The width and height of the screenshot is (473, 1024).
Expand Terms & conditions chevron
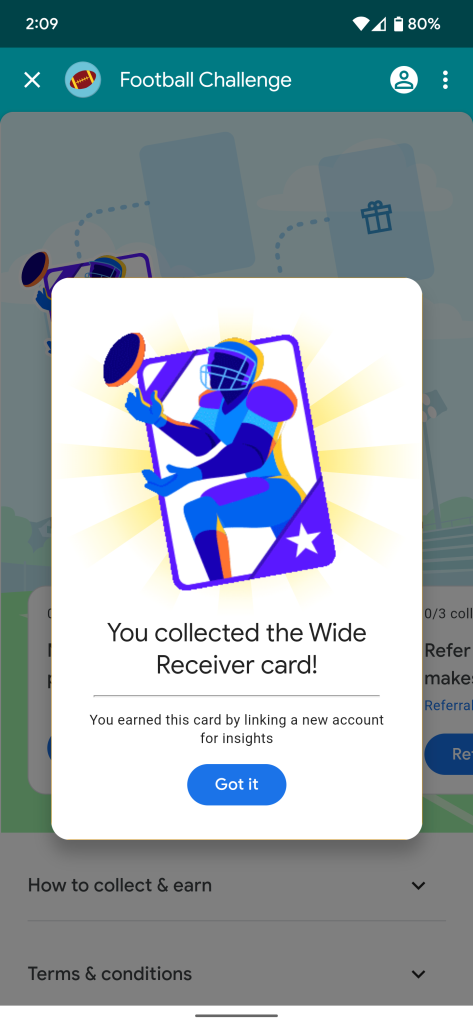click(x=418, y=974)
